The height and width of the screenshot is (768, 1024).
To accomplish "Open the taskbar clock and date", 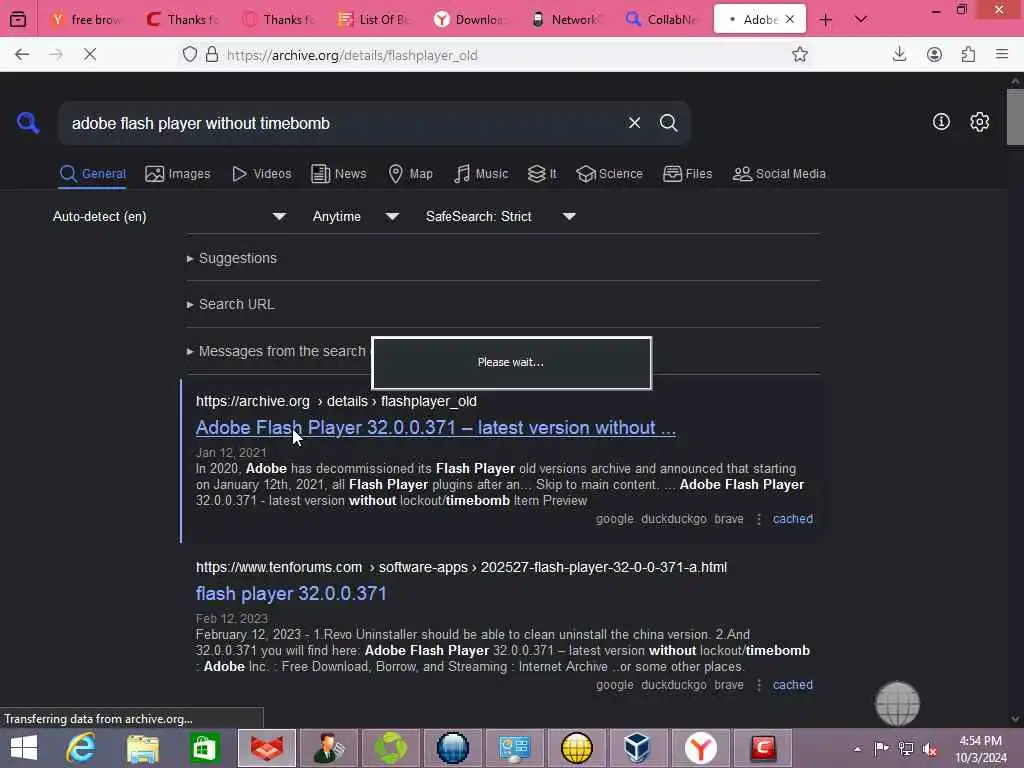I will click(980, 749).
